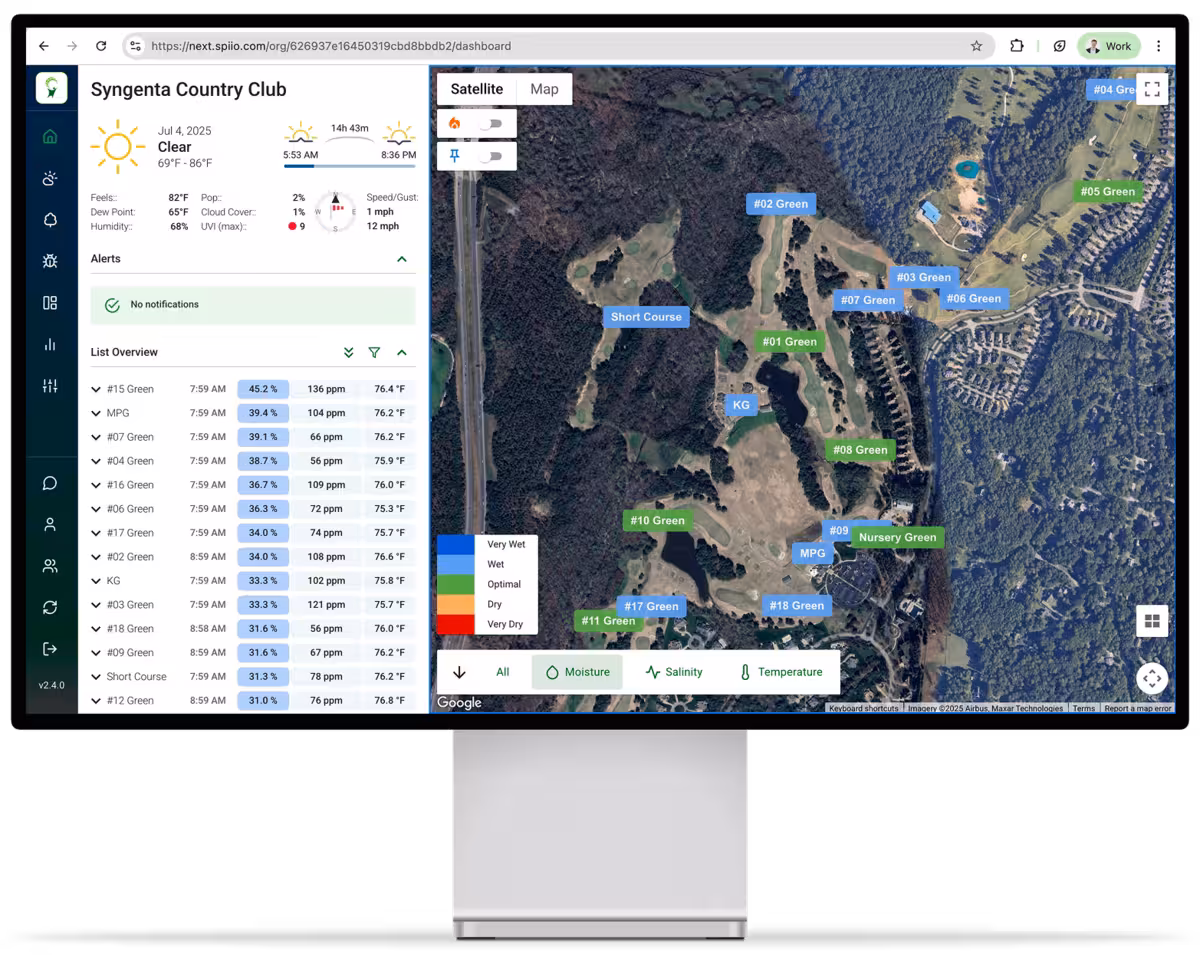The height and width of the screenshot is (962, 1200).
Task: Enter fullscreen map view
Action: coord(1152,89)
